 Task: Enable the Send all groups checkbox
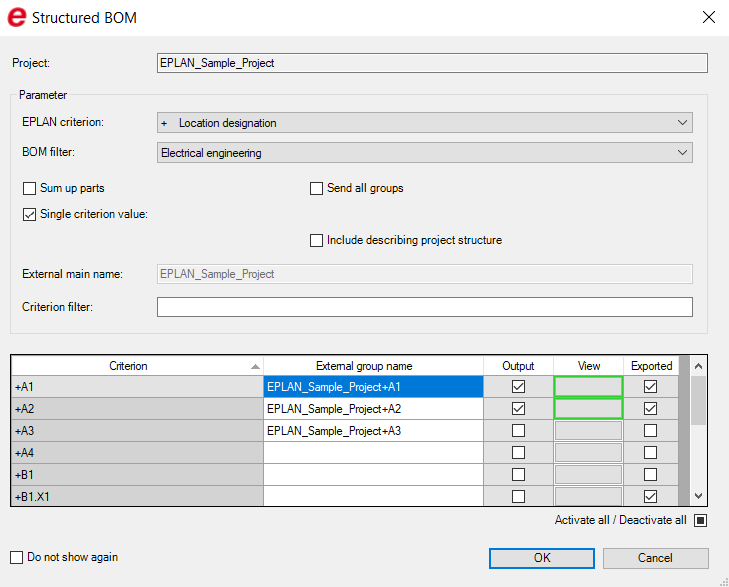click(x=316, y=188)
